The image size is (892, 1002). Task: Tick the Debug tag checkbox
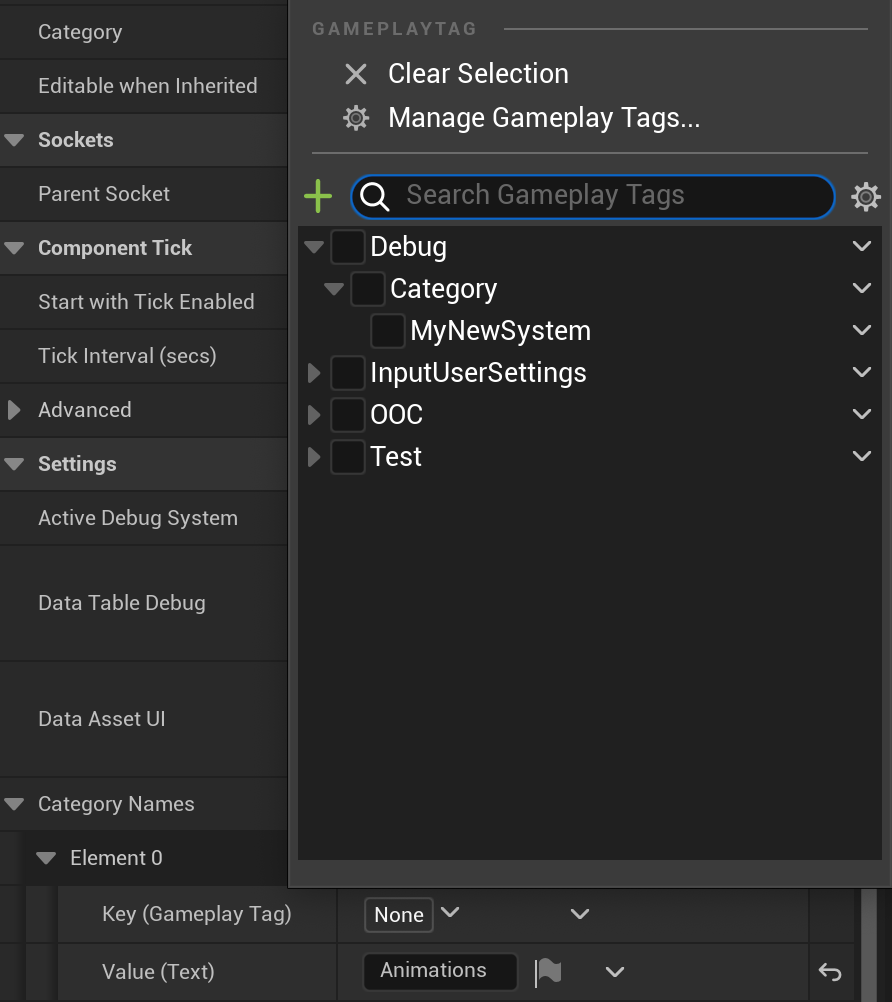[x=348, y=247]
